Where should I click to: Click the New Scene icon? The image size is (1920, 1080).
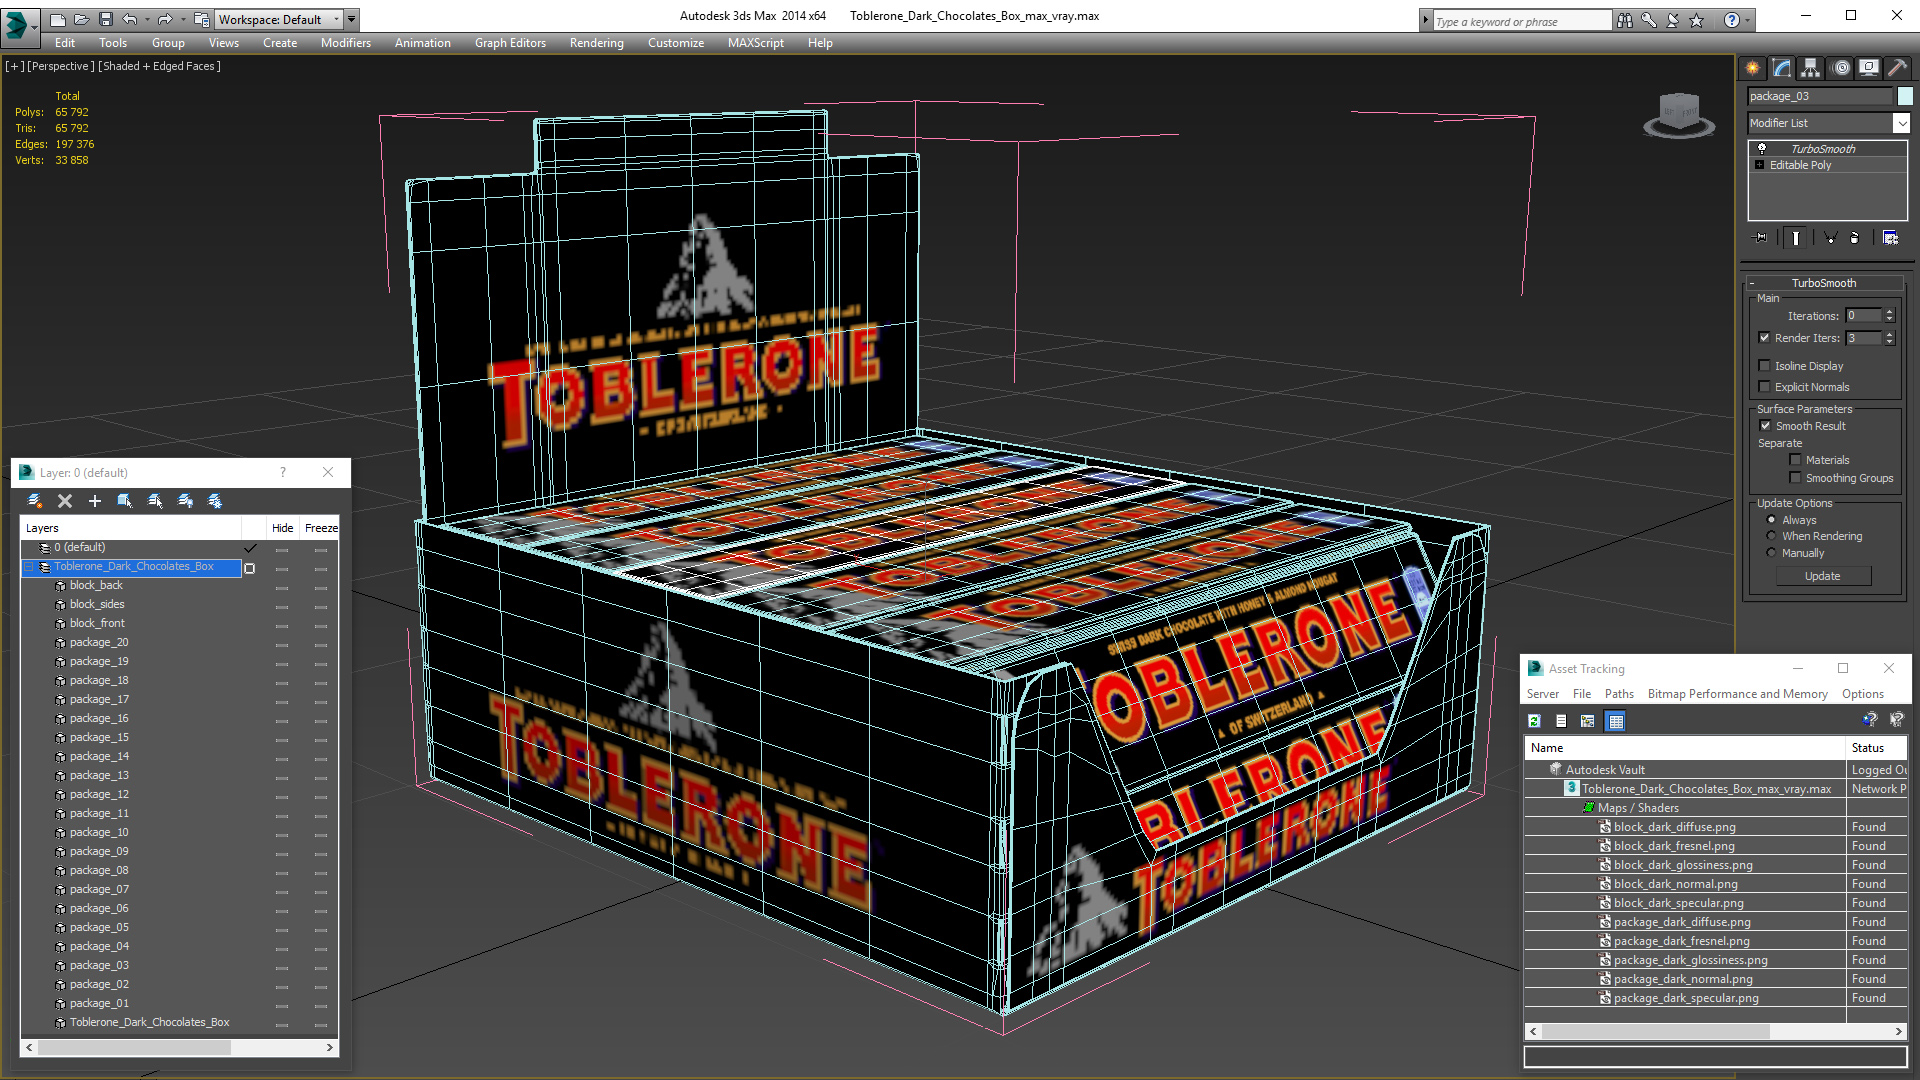tap(58, 19)
